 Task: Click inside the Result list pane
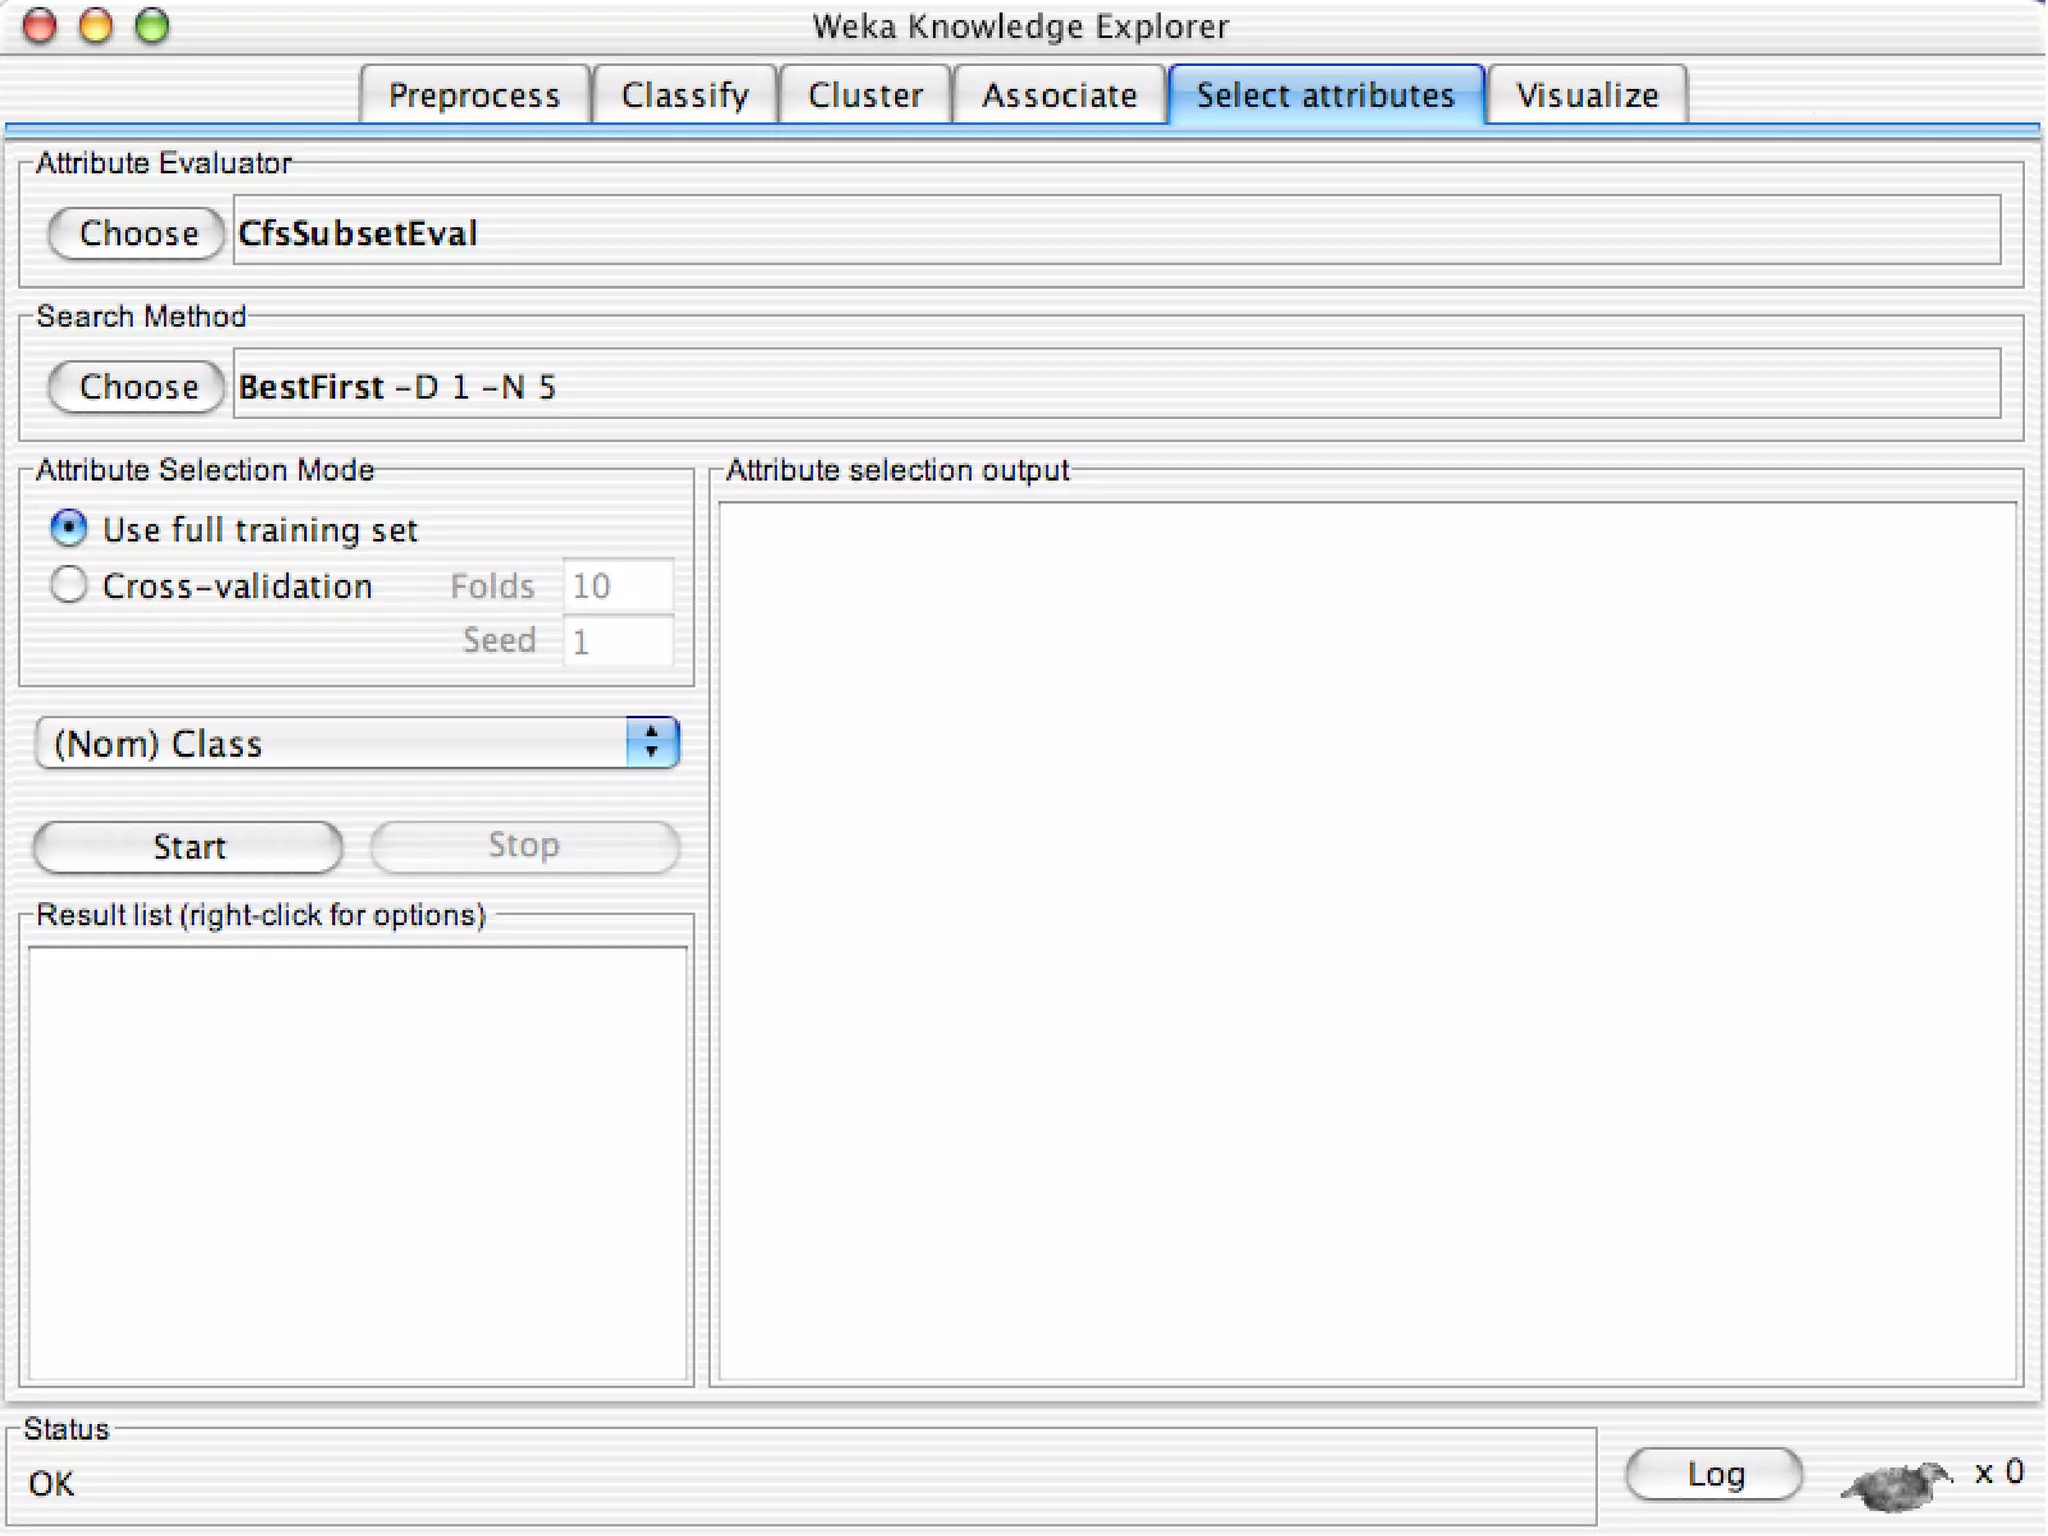coord(357,1162)
